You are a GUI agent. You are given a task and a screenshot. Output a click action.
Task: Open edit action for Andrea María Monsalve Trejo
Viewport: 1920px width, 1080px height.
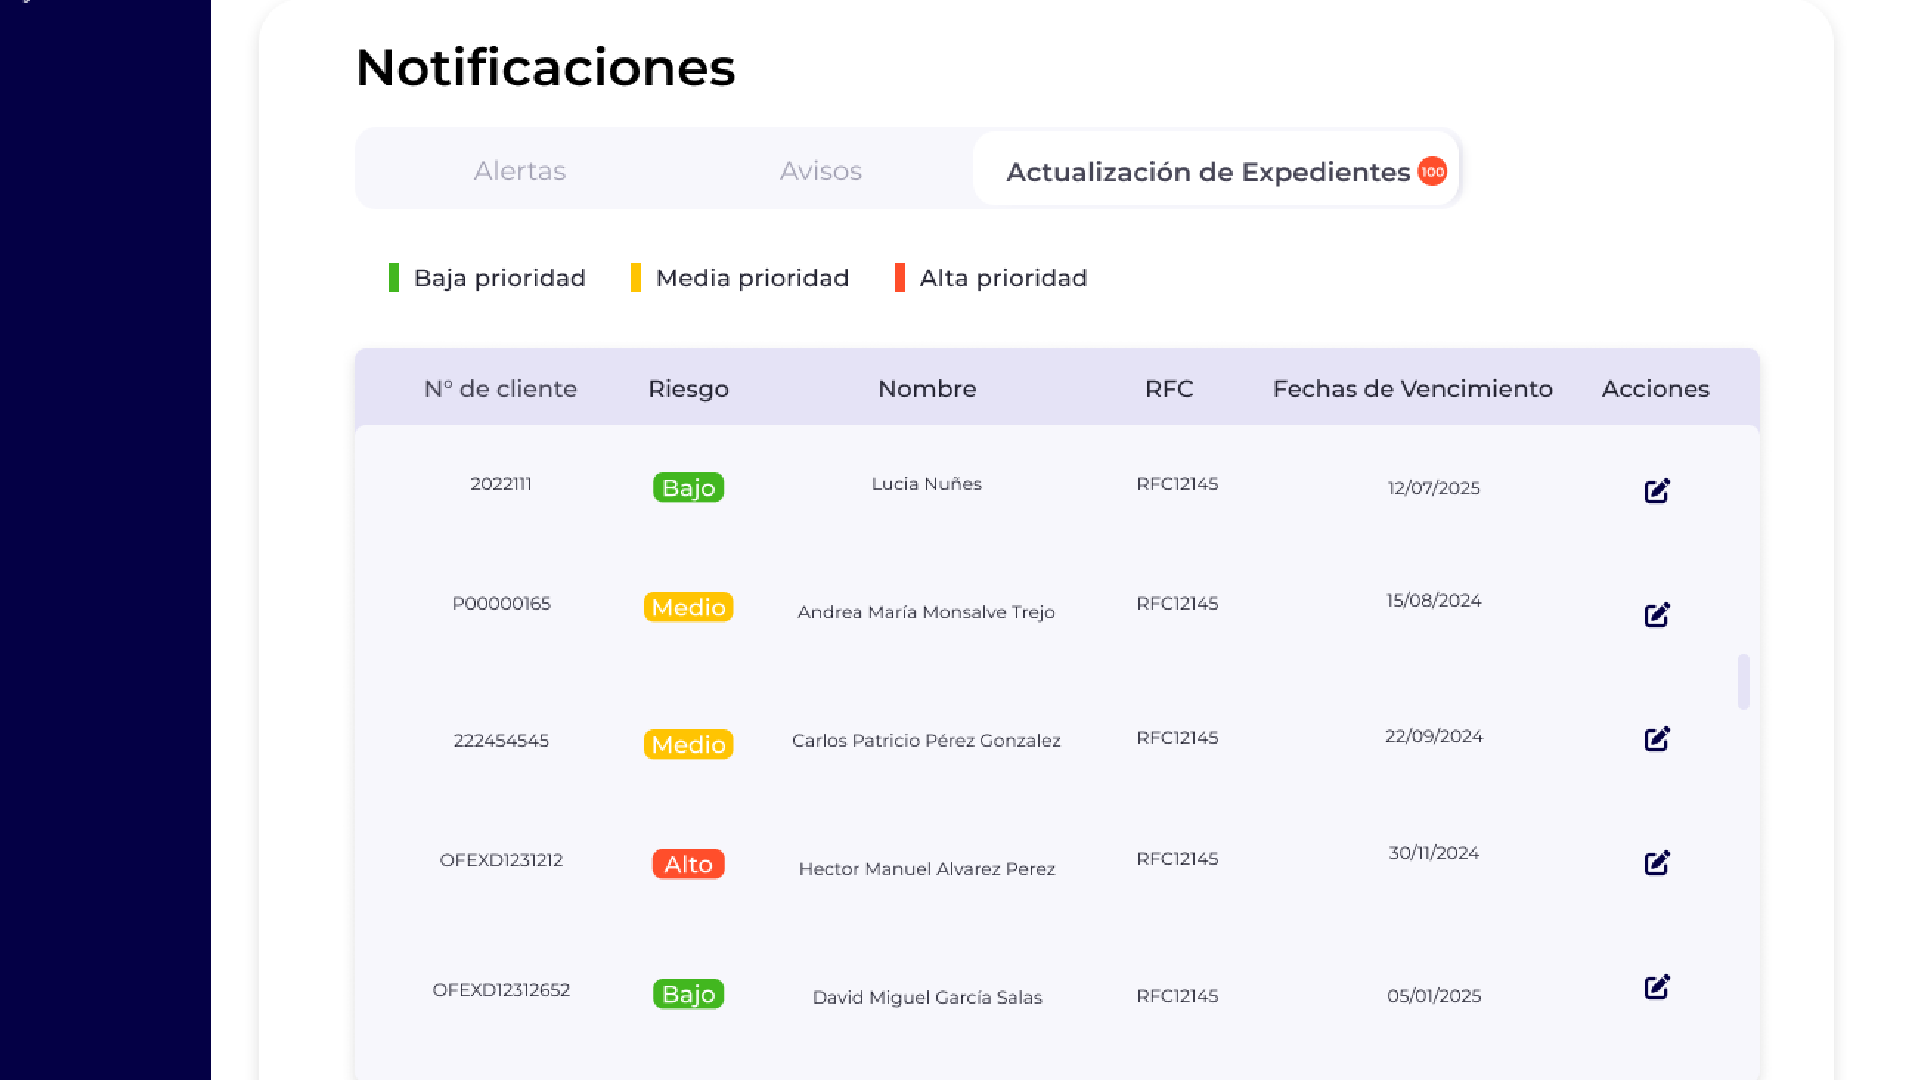[x=1657, y=615]
